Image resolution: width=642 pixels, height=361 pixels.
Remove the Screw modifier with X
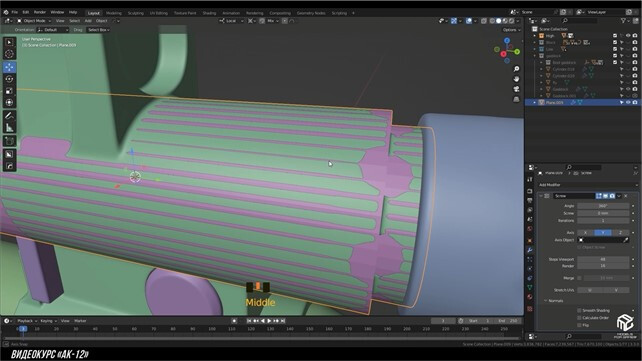(626, 196)
